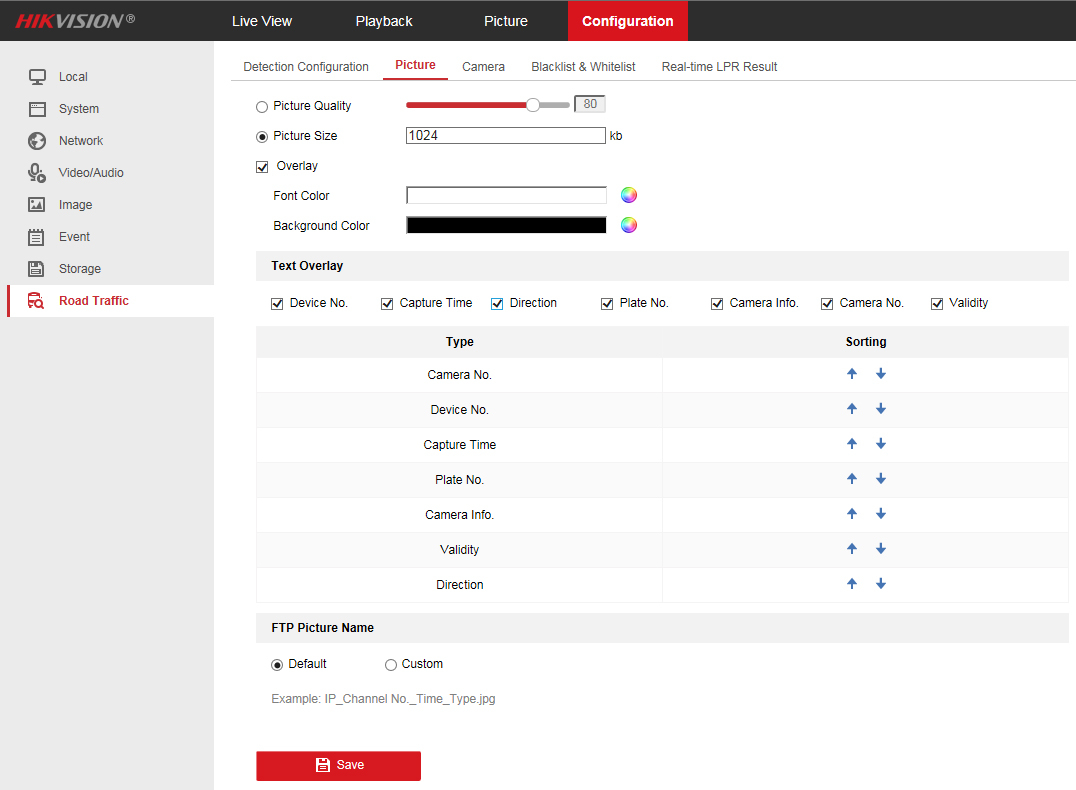Viewport: 1076px width, 790px height.
Task: Toggle the Plate No. text overlay checkbox
Action: (x=607, y=304)
